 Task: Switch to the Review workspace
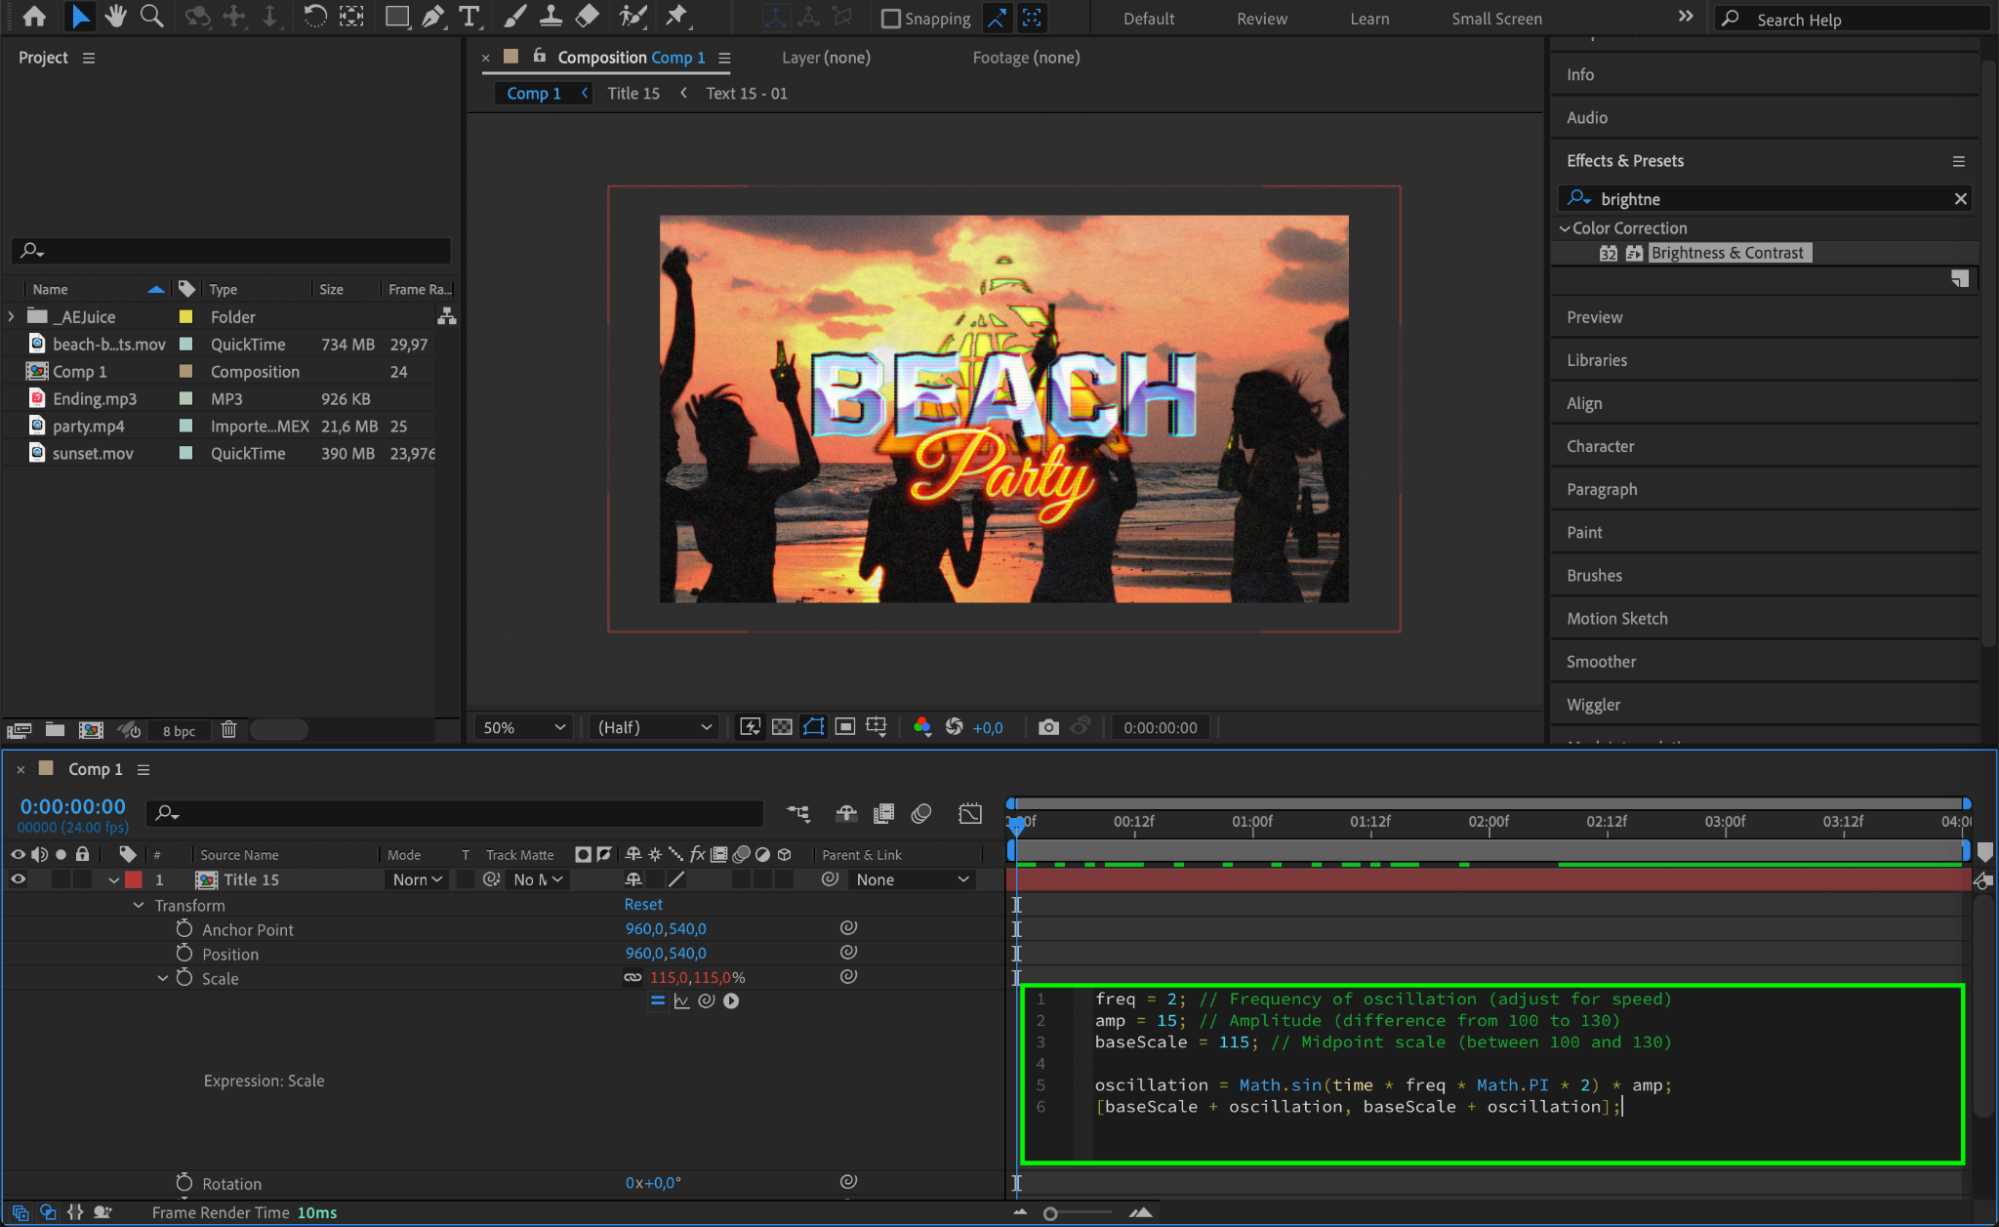(1261, 19)
